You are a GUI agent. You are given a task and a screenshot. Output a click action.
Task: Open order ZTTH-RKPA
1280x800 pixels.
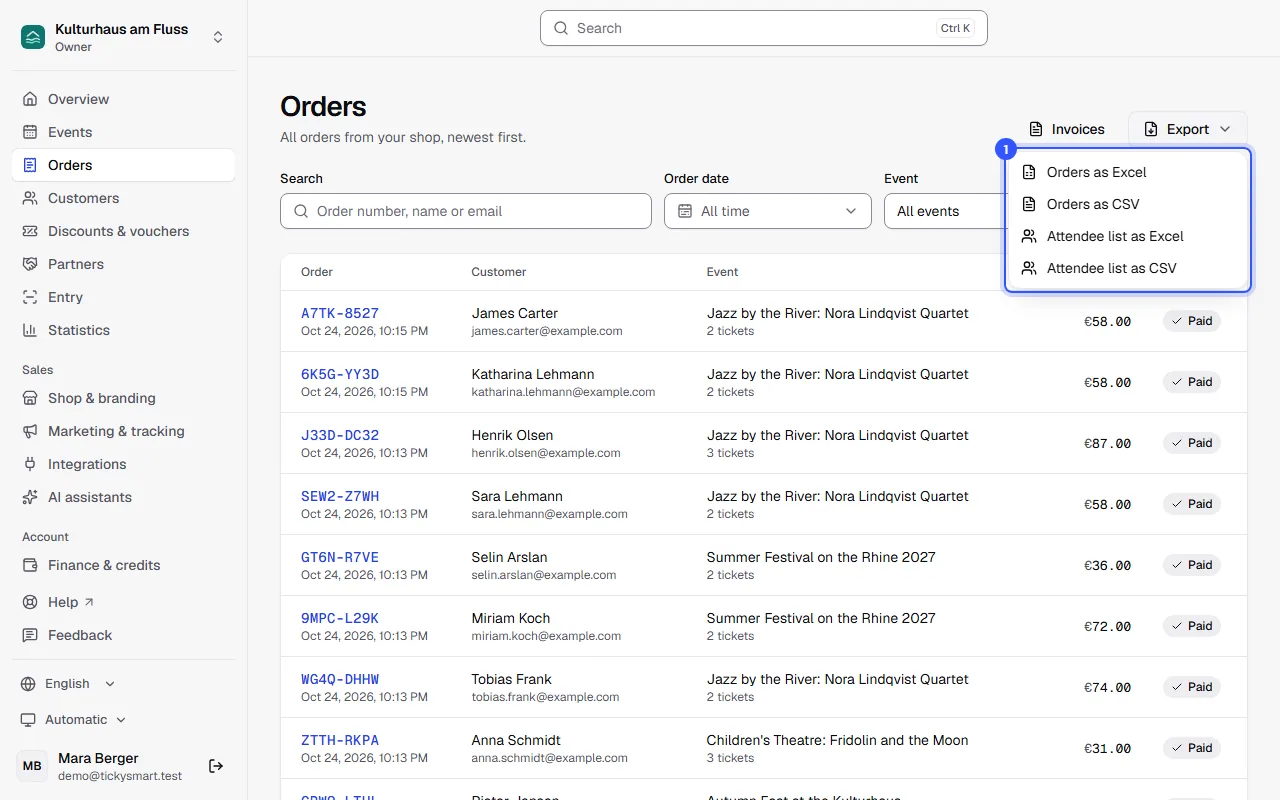click(340, 740)
